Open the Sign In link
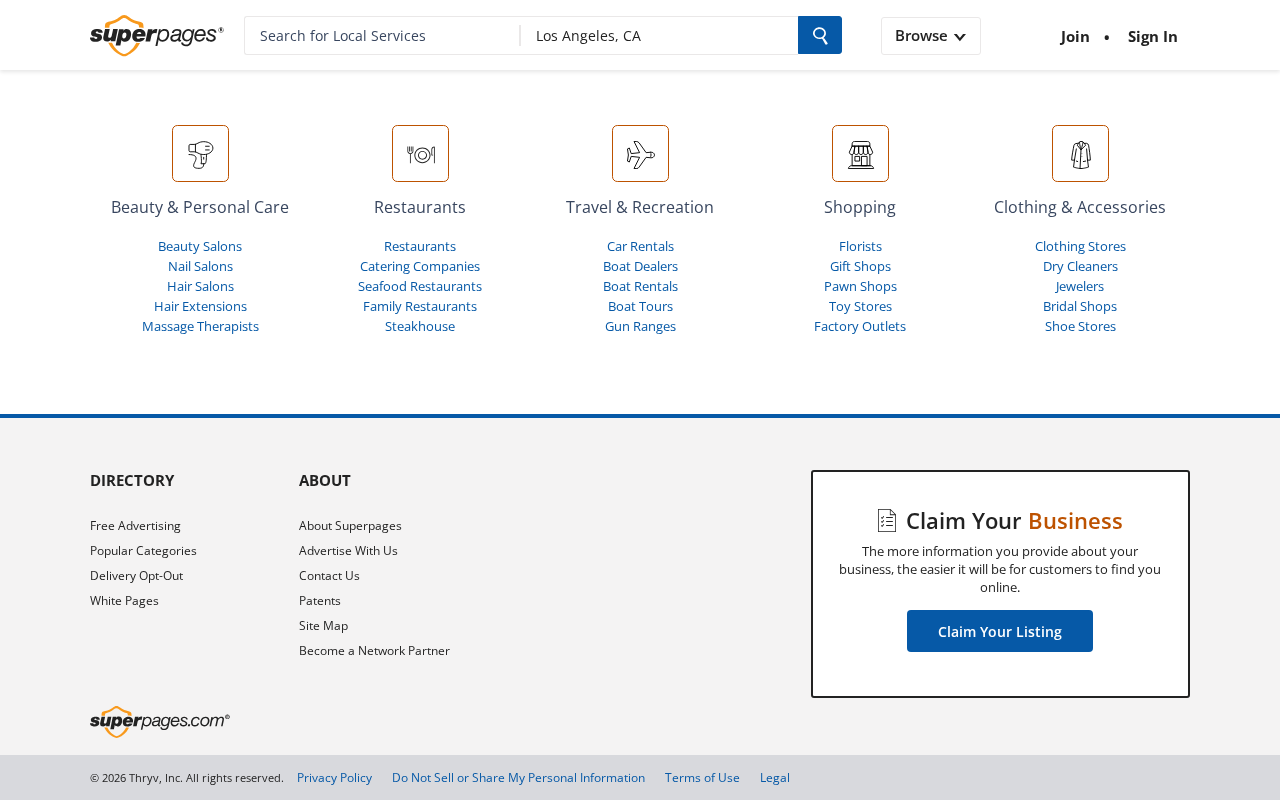This screenshot has width=1280, height=800. pyautogui.click(x=1153, y=36)
